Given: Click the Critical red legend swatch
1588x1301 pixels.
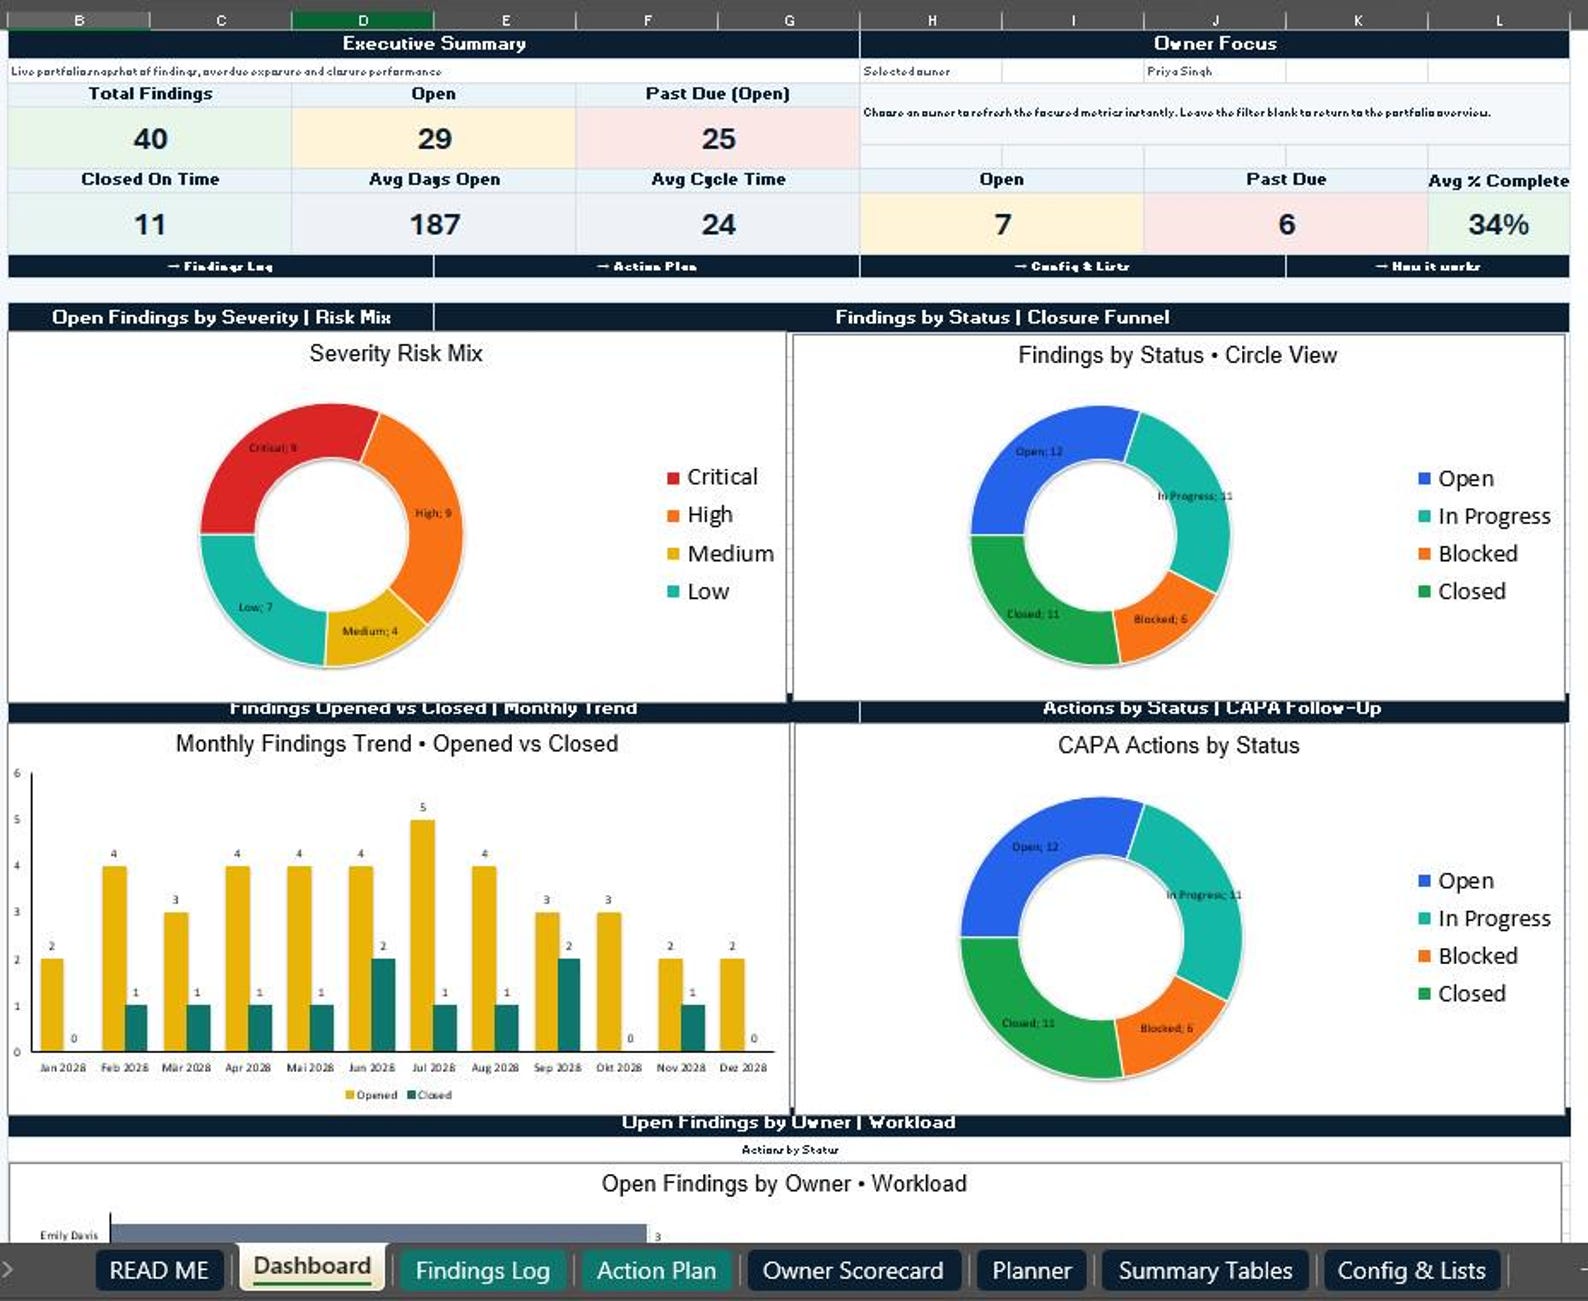Looking at the screenshot, I should coord(673,478).
